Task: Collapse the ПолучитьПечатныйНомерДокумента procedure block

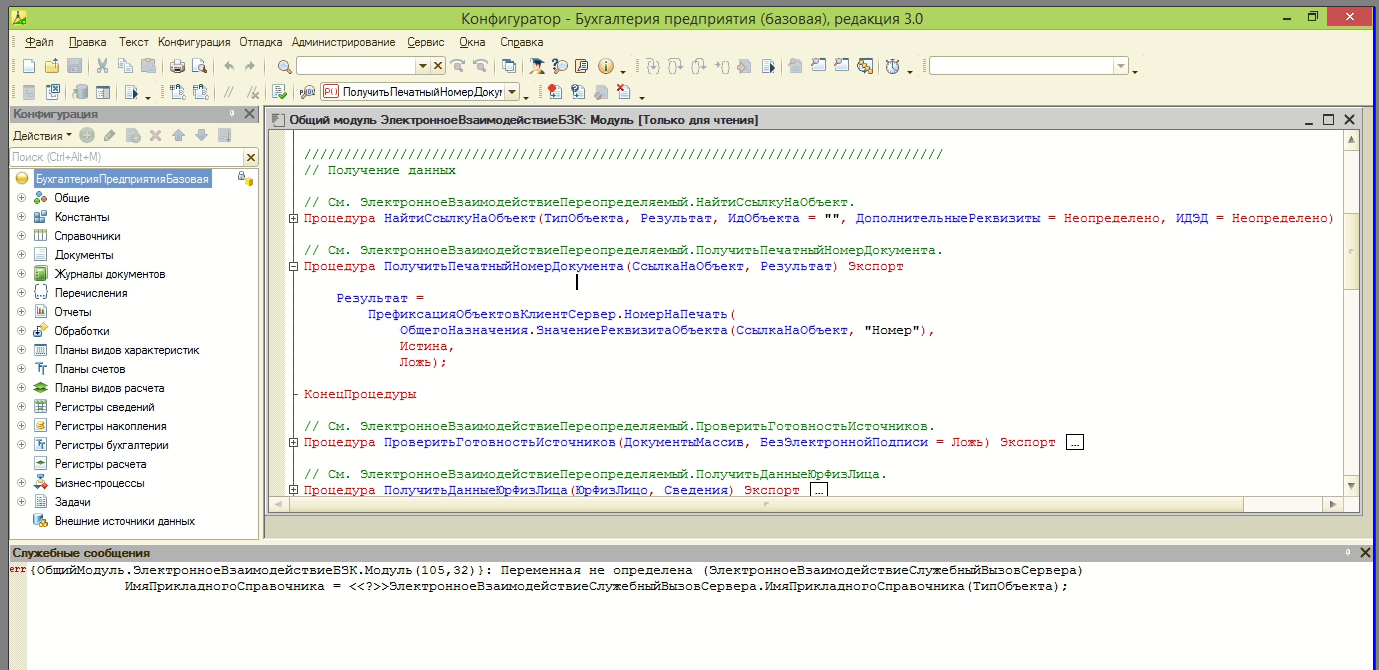Action: click(x=293, y=267)
